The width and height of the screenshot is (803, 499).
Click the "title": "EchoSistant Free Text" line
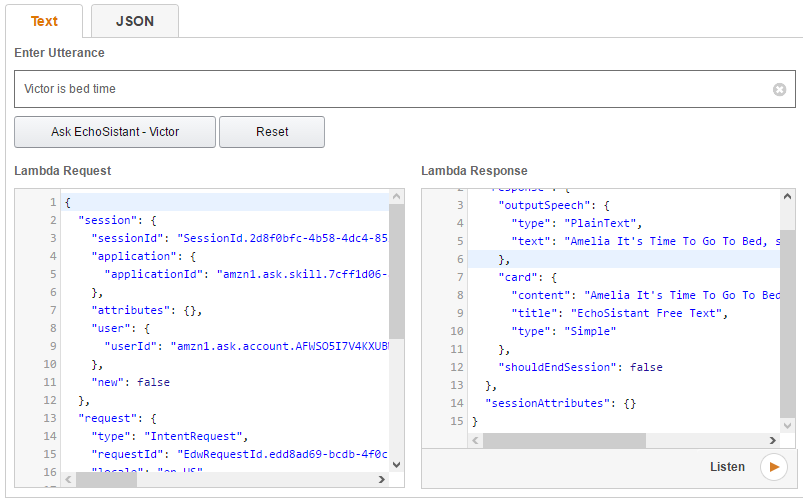620,313
